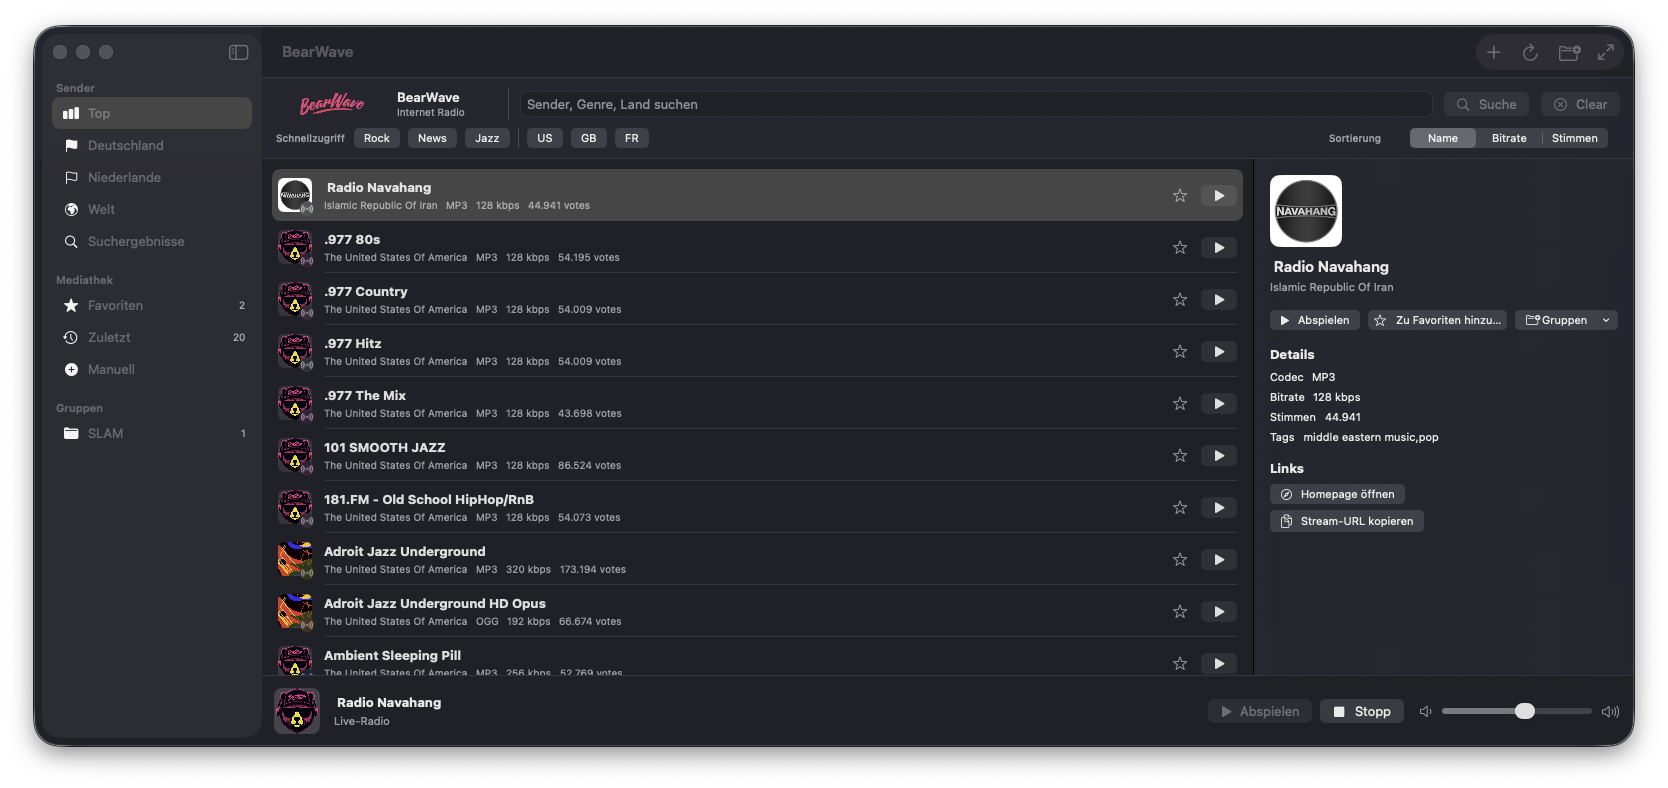Click the Navahang logo in details panel

pyautogui.click(x=1306, y=211)
